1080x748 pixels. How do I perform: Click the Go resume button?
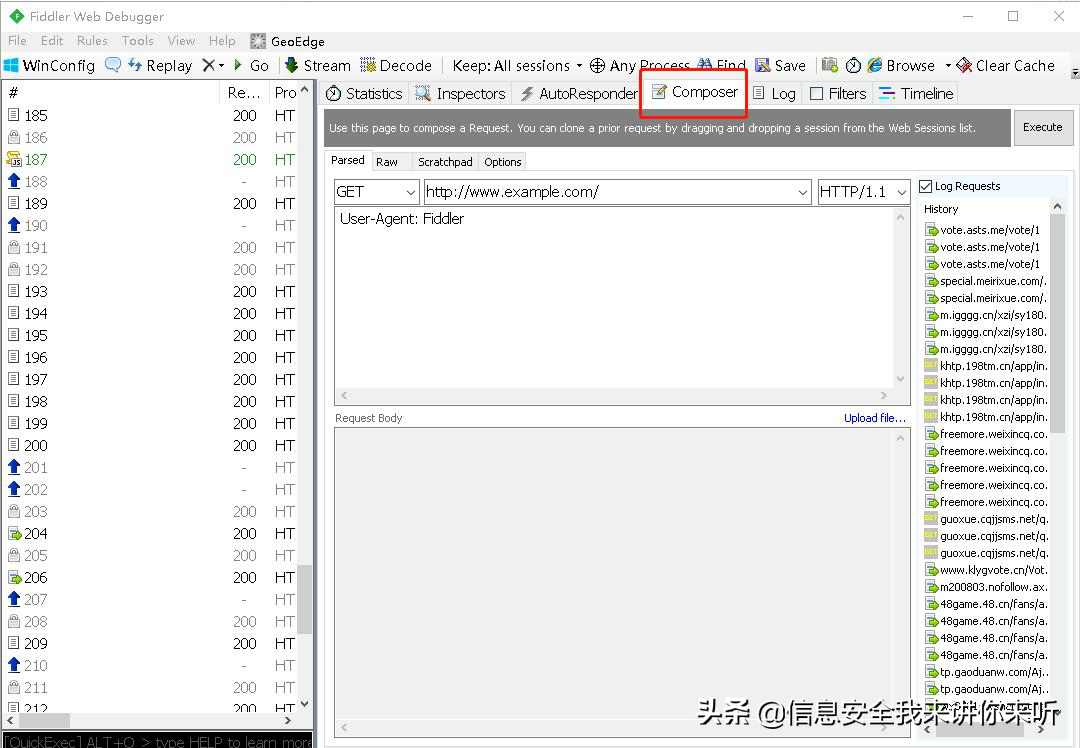click(251, 65)
